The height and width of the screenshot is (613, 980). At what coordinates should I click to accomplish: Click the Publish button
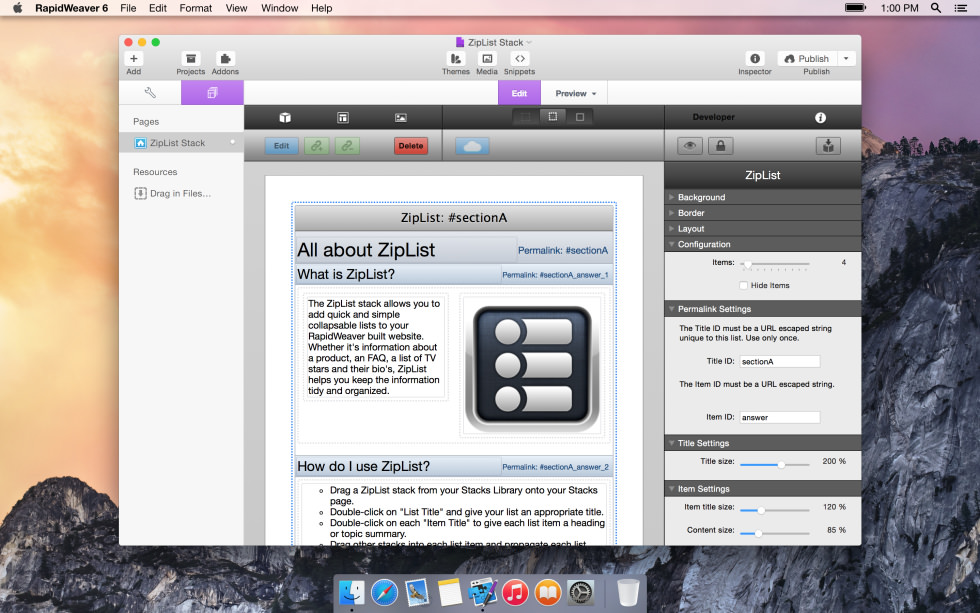[807, 59]
